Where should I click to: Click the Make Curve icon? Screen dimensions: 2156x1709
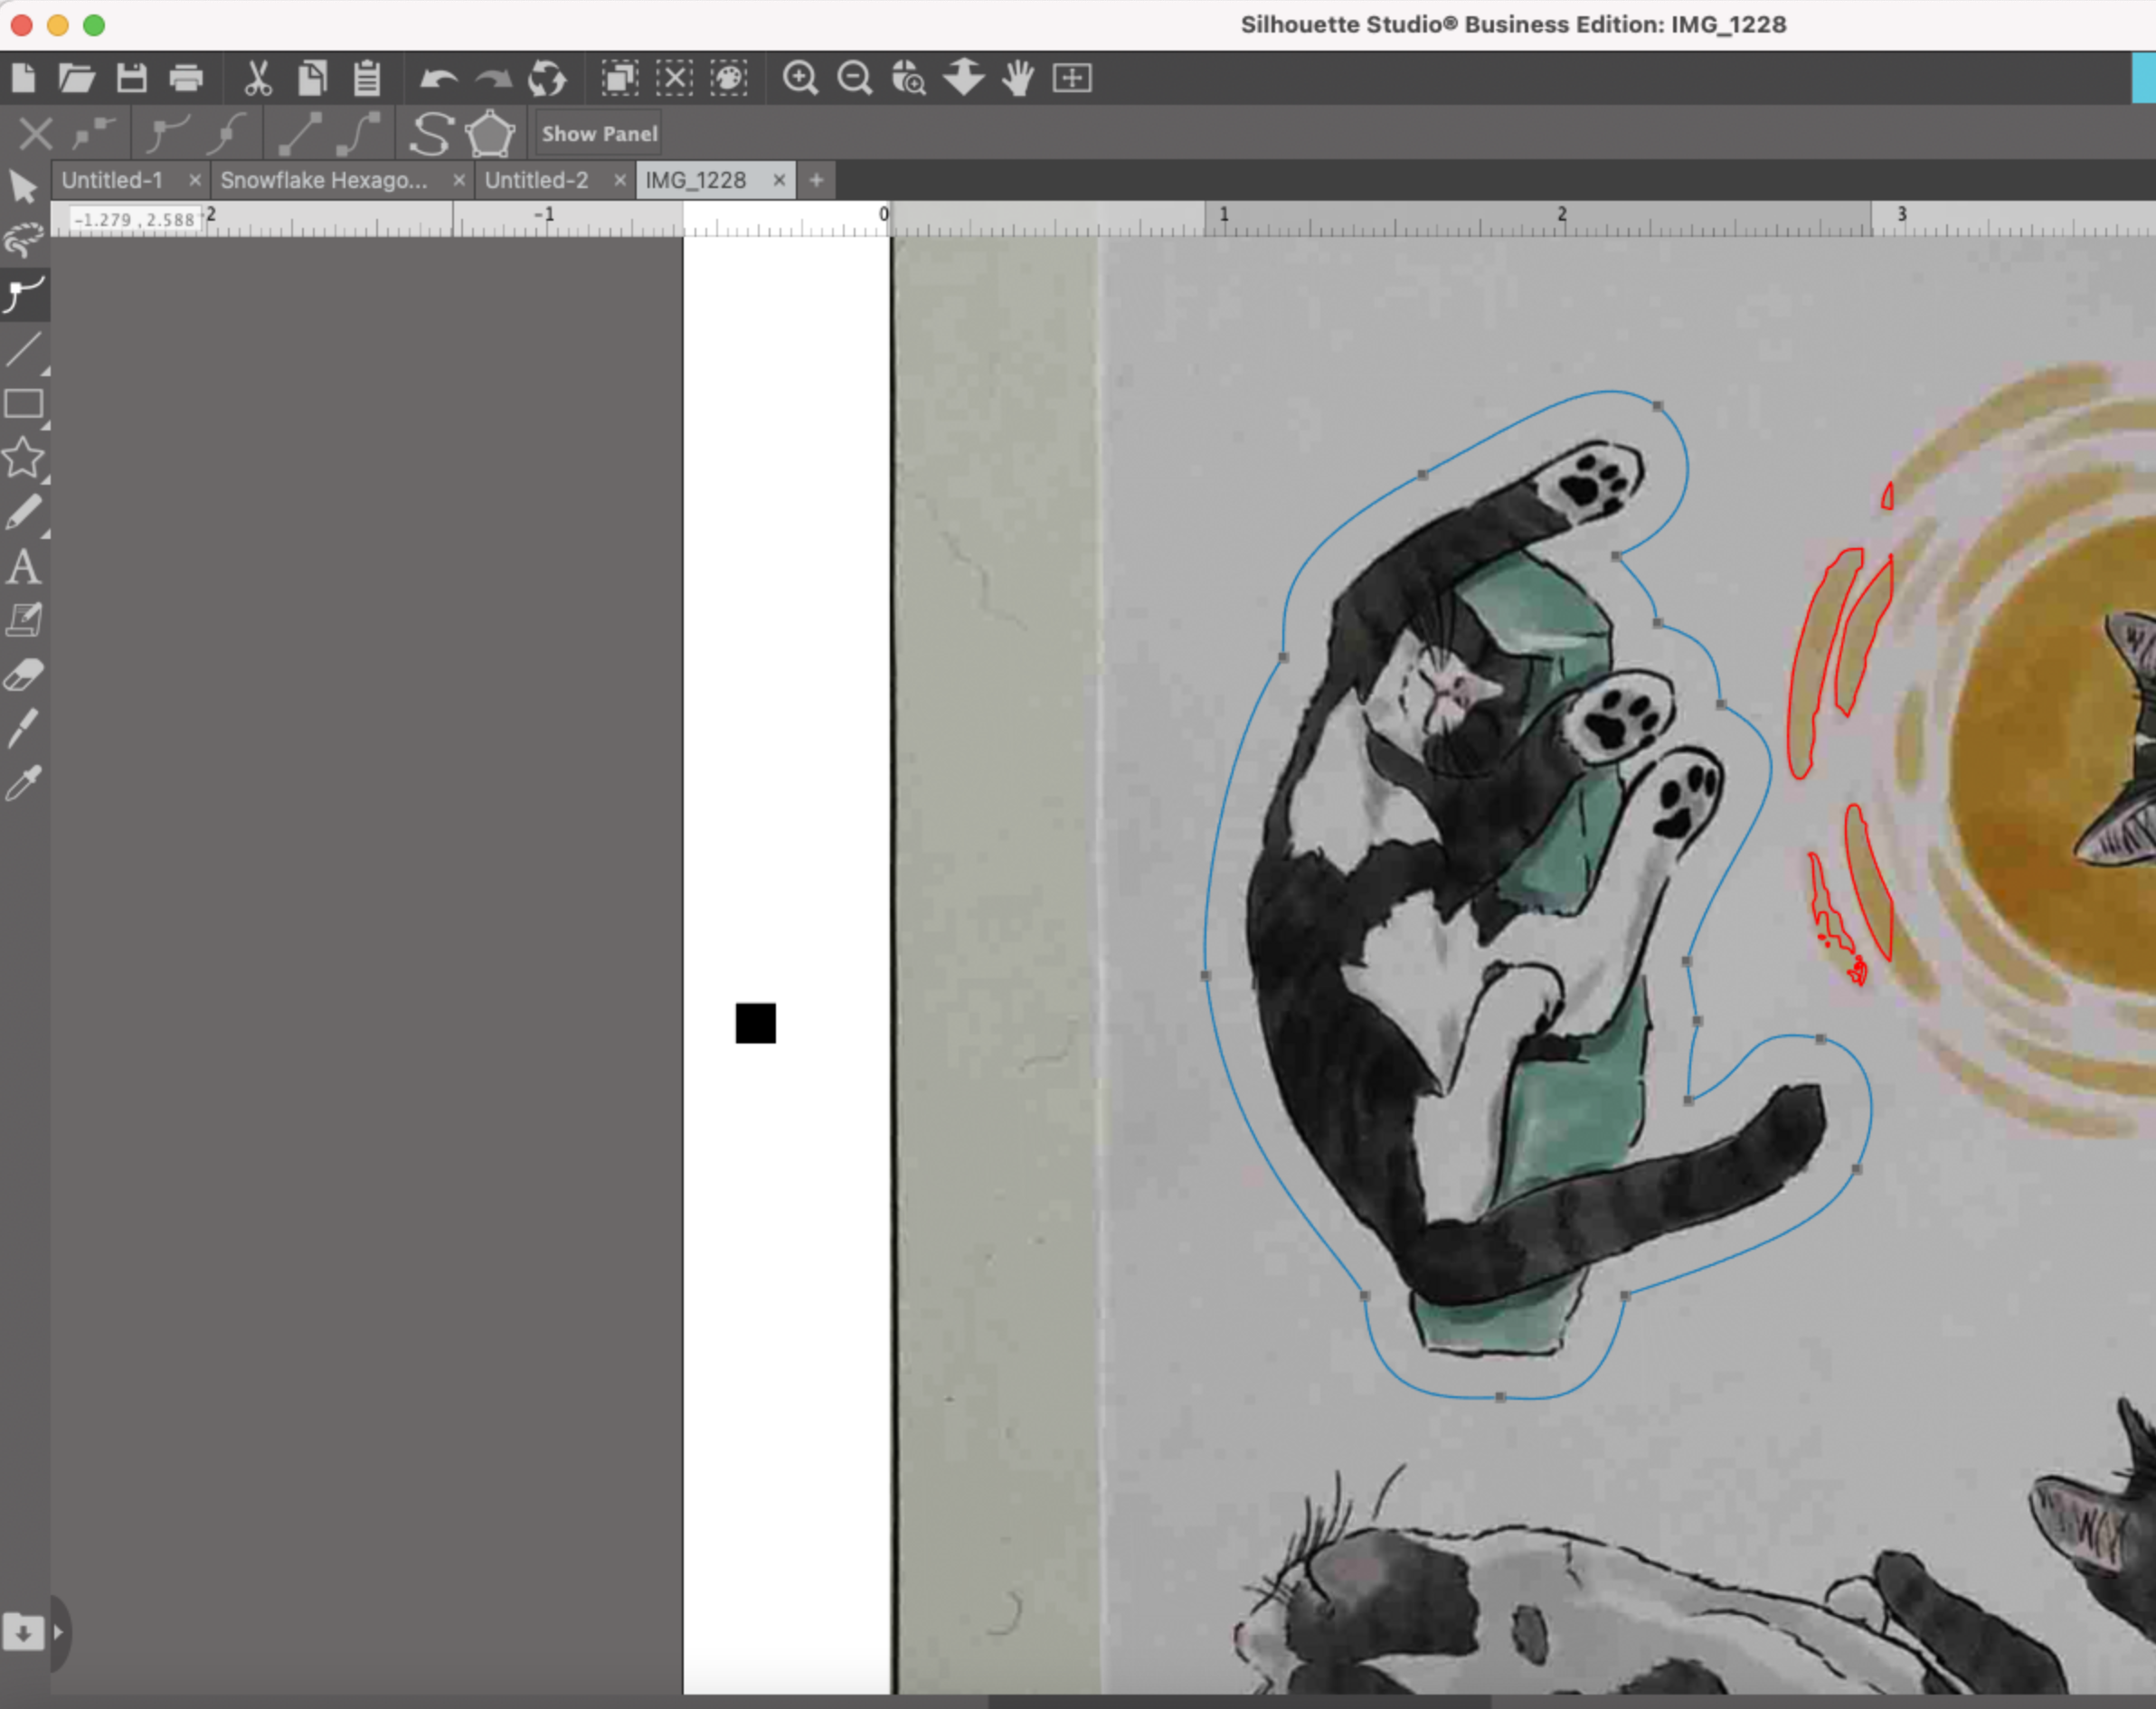click(358, 133)
